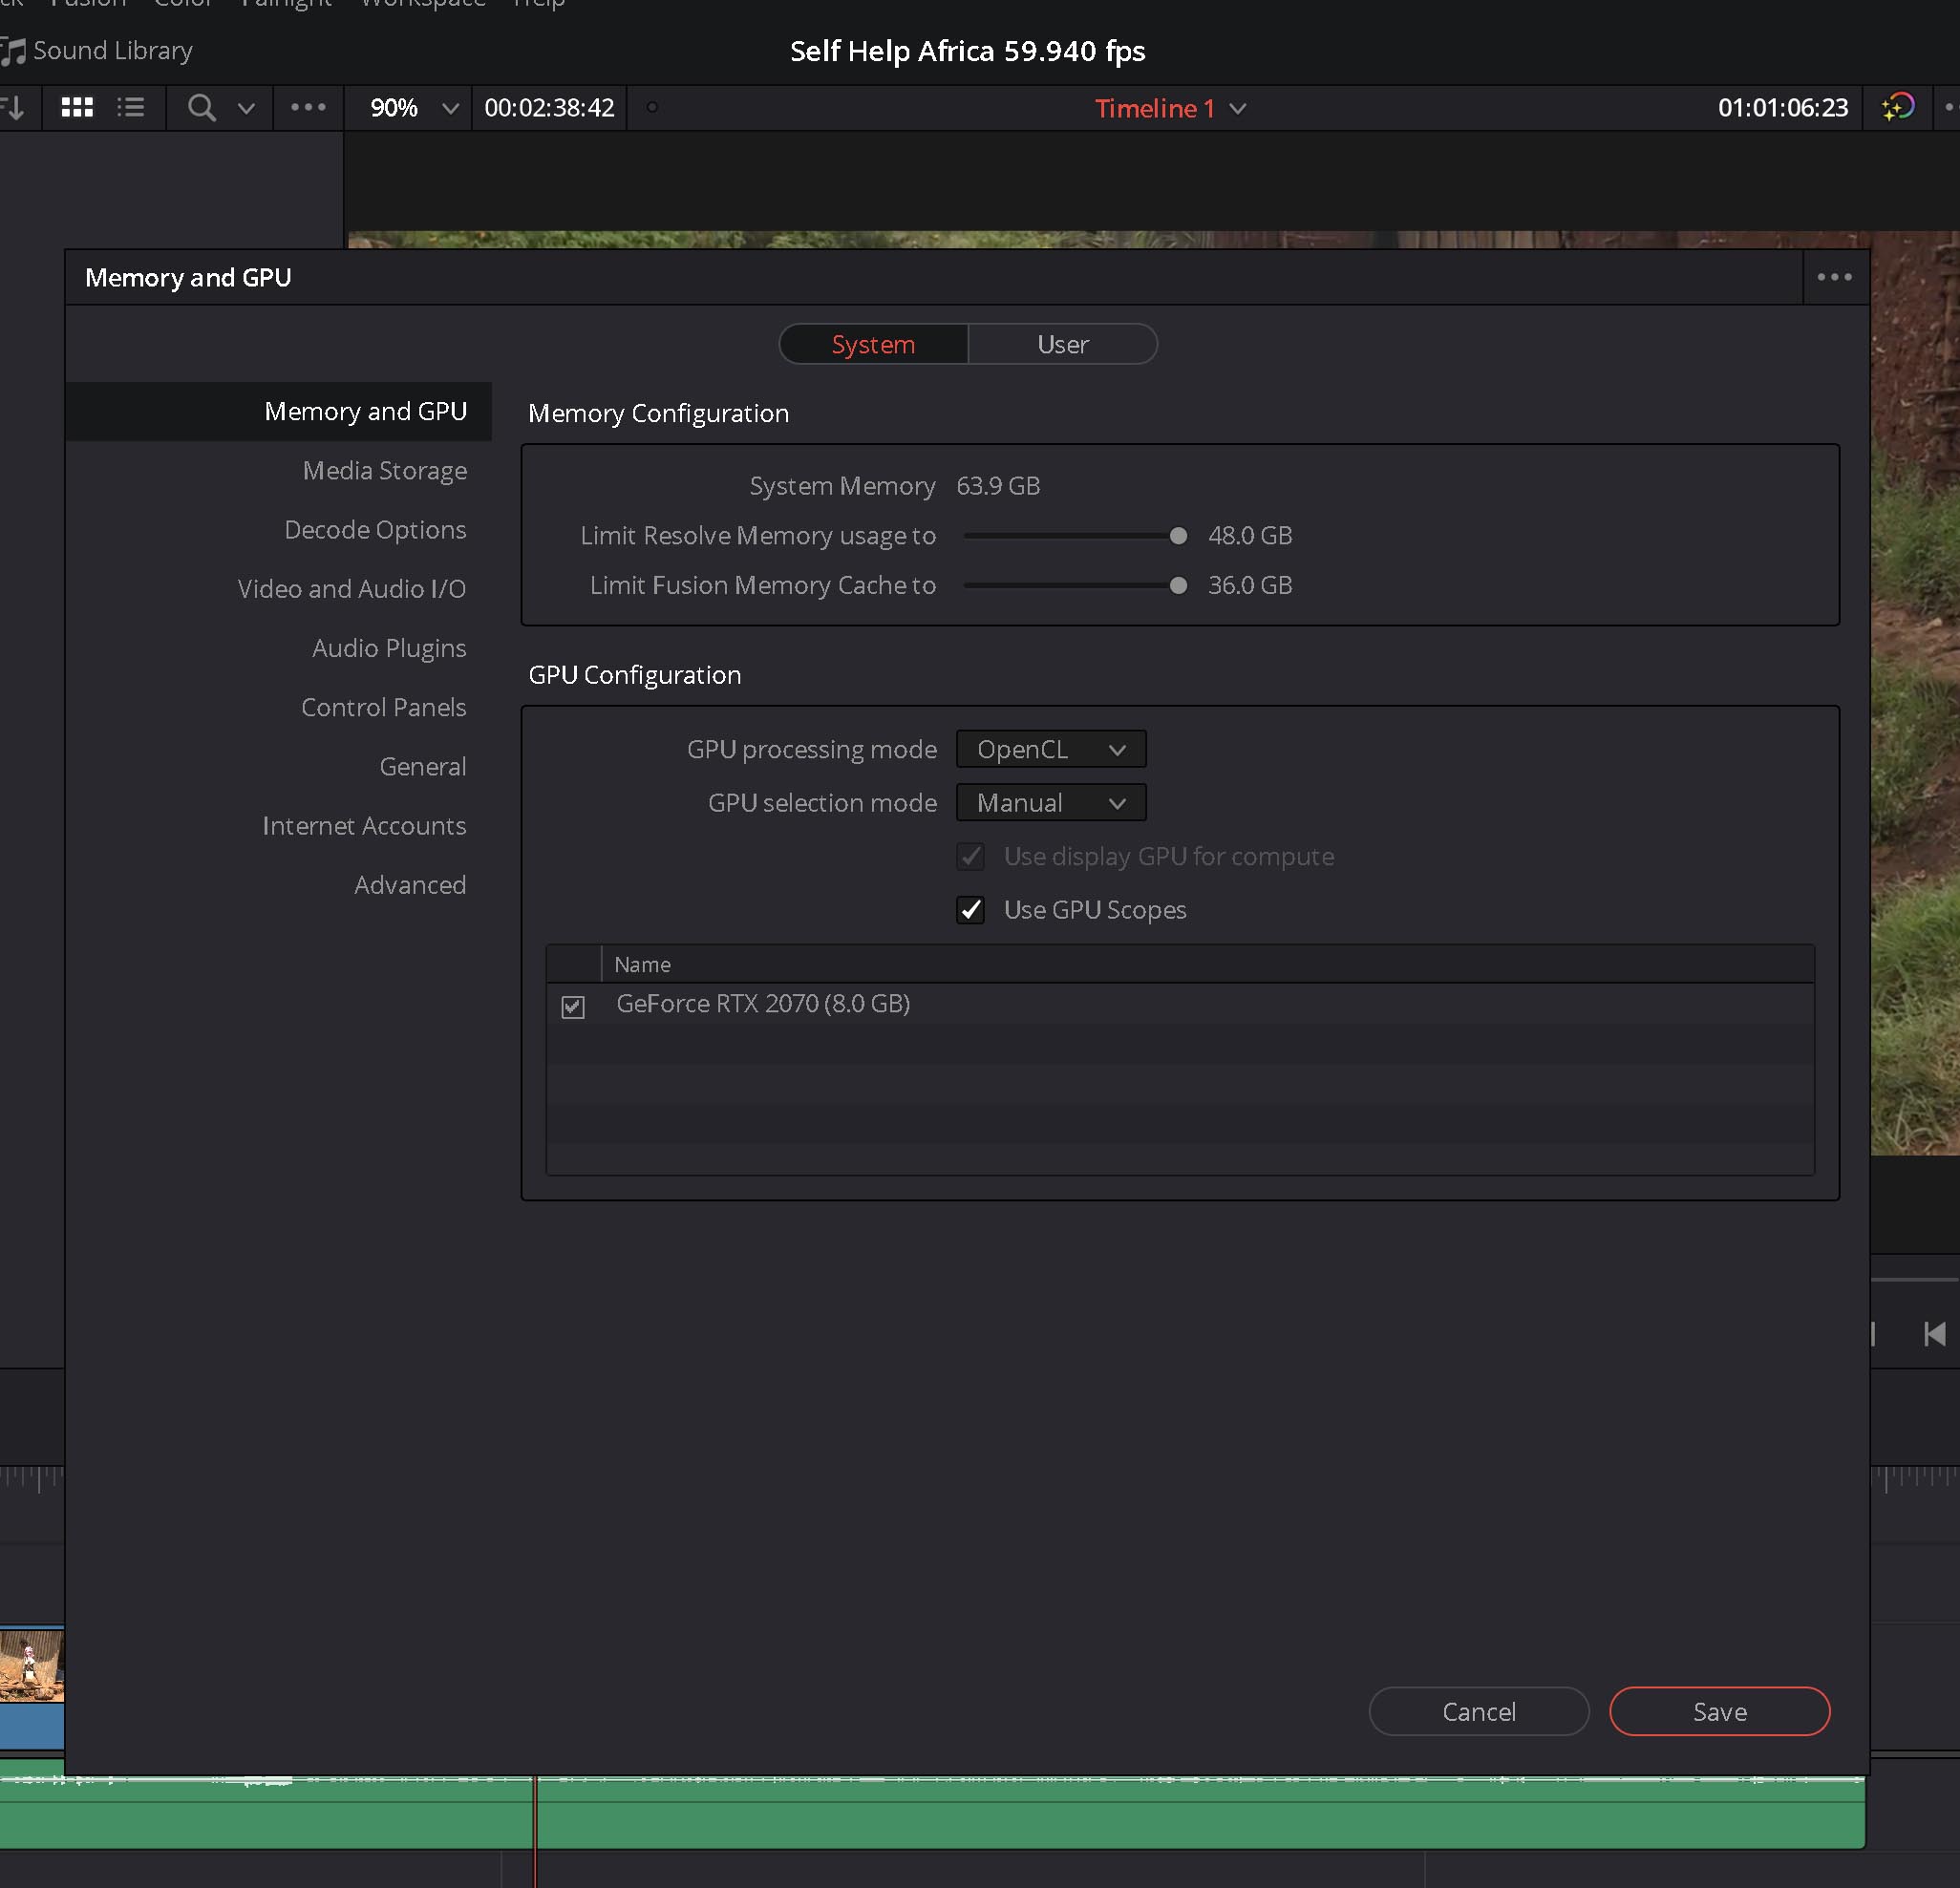Click the Name column header in GPU list
This screenshot has width=1960, height=1888.
(x=1207, y=964)
